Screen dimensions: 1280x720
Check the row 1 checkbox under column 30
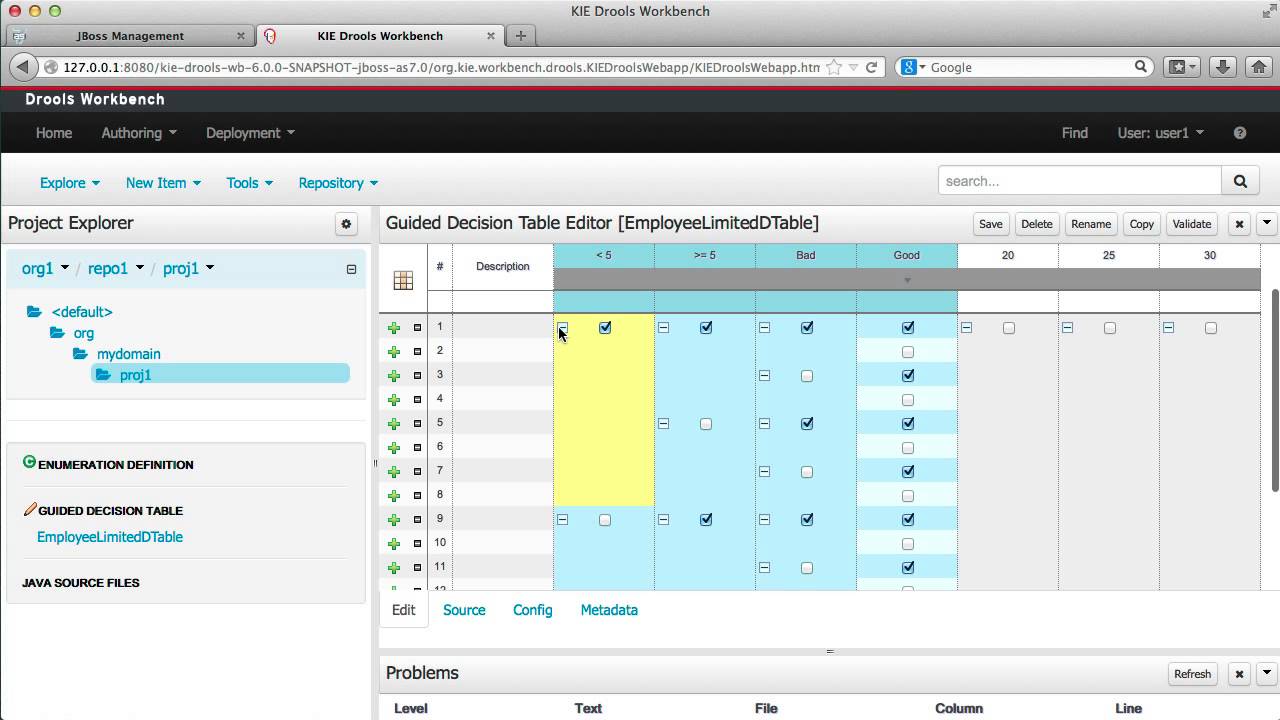pos(1211,328)
